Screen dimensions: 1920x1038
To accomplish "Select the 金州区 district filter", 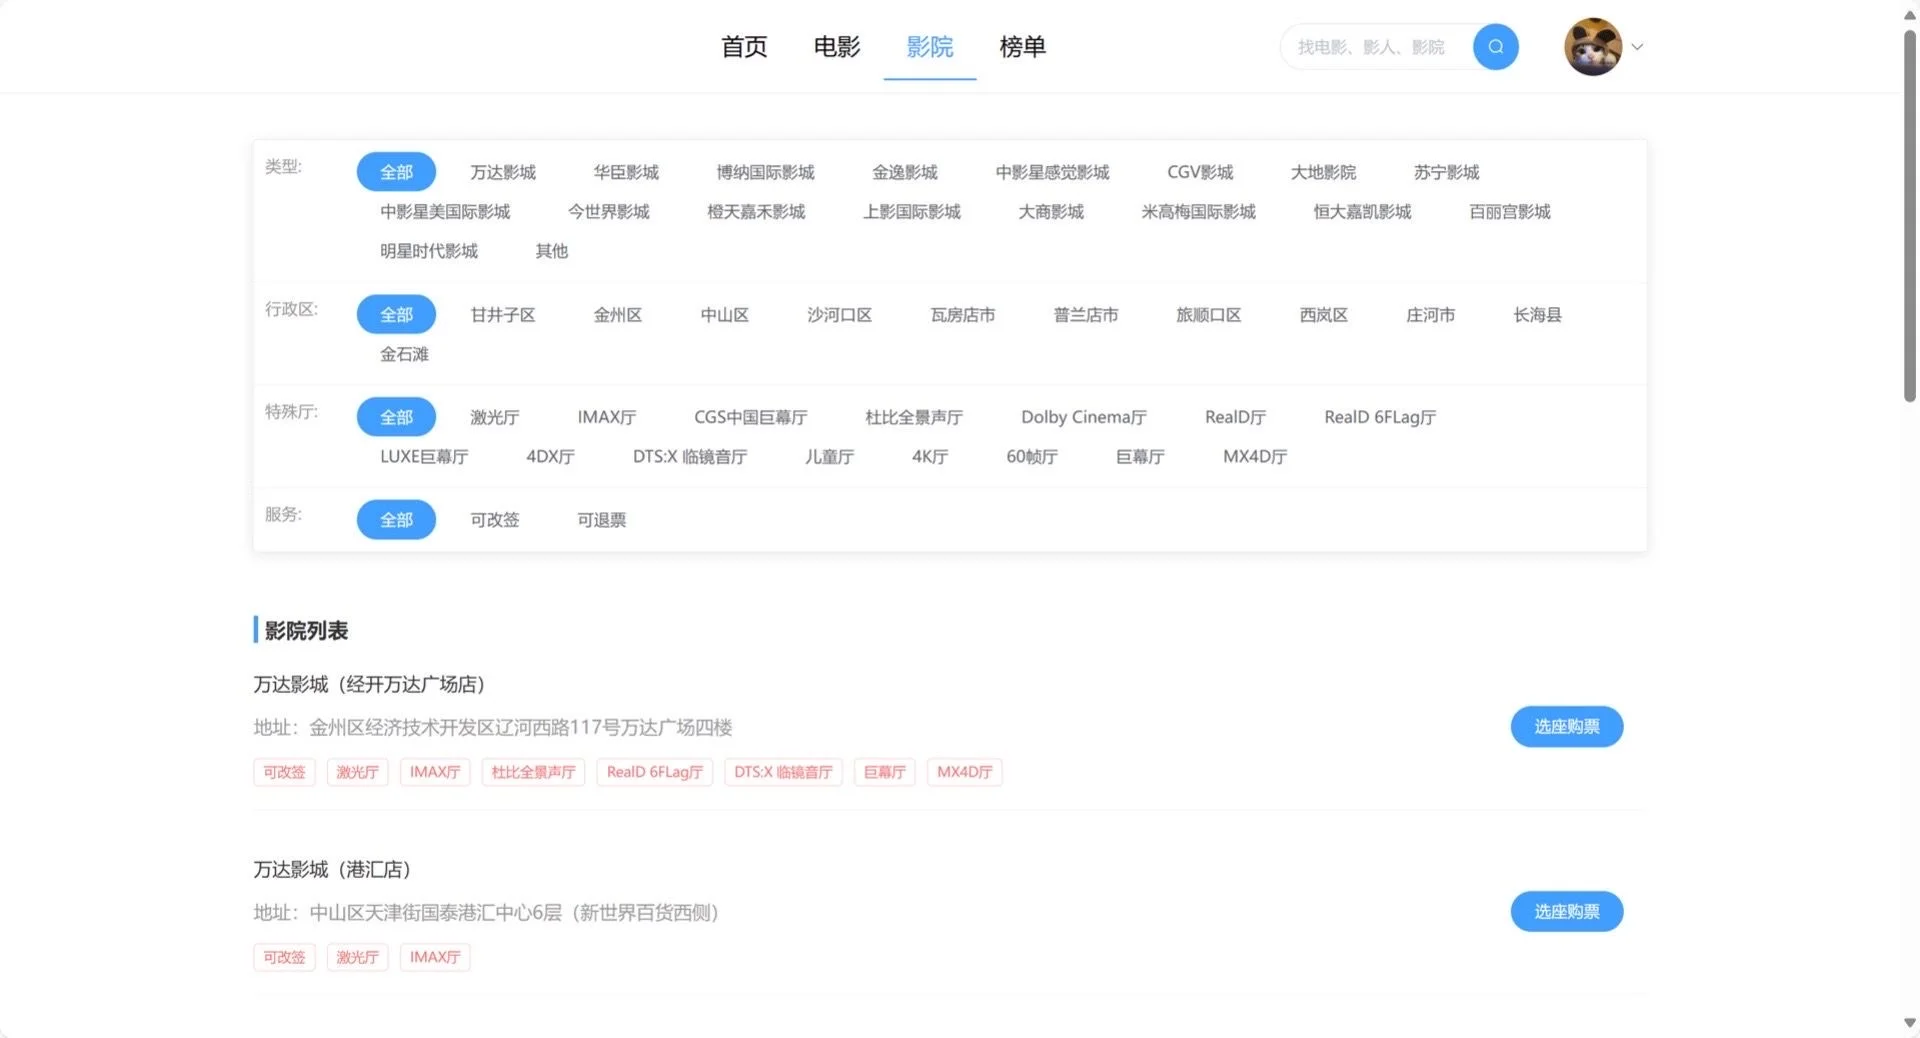I will tap(617, 314).
